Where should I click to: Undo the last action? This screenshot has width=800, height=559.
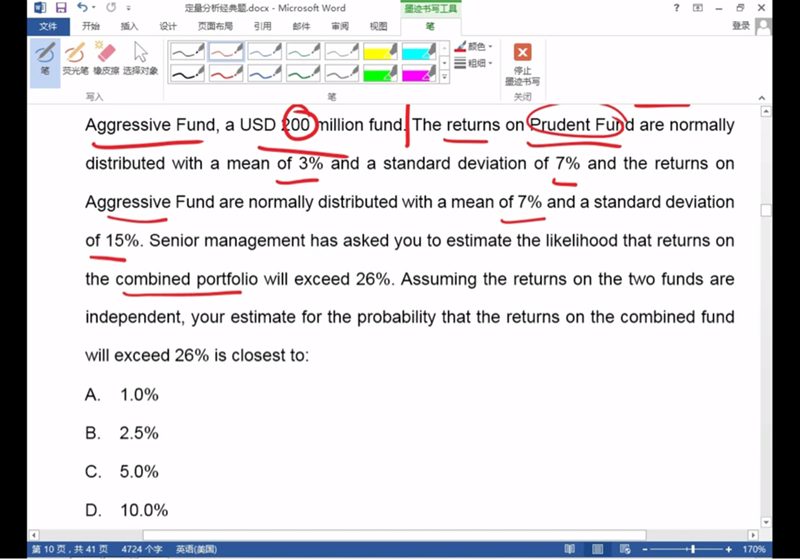point(82,7)
